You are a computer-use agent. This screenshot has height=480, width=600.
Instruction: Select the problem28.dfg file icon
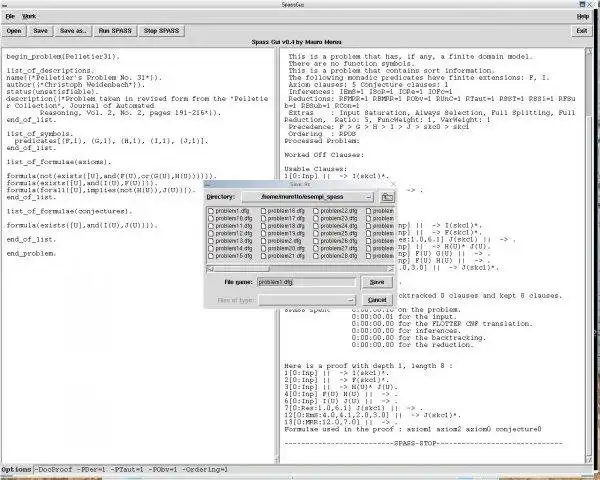pyautogui.click(x=316, y=256)
